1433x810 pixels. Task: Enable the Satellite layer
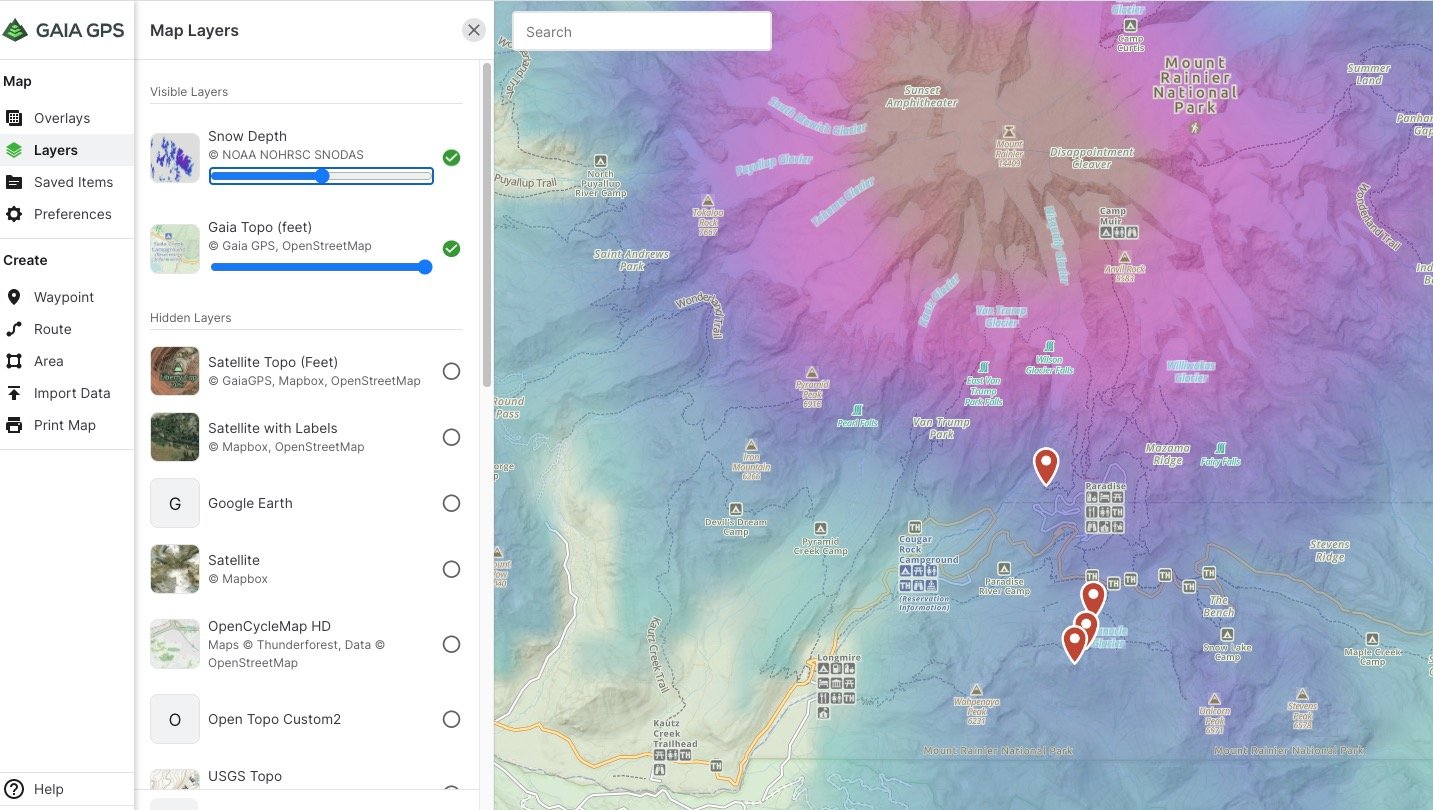[451, 569]
